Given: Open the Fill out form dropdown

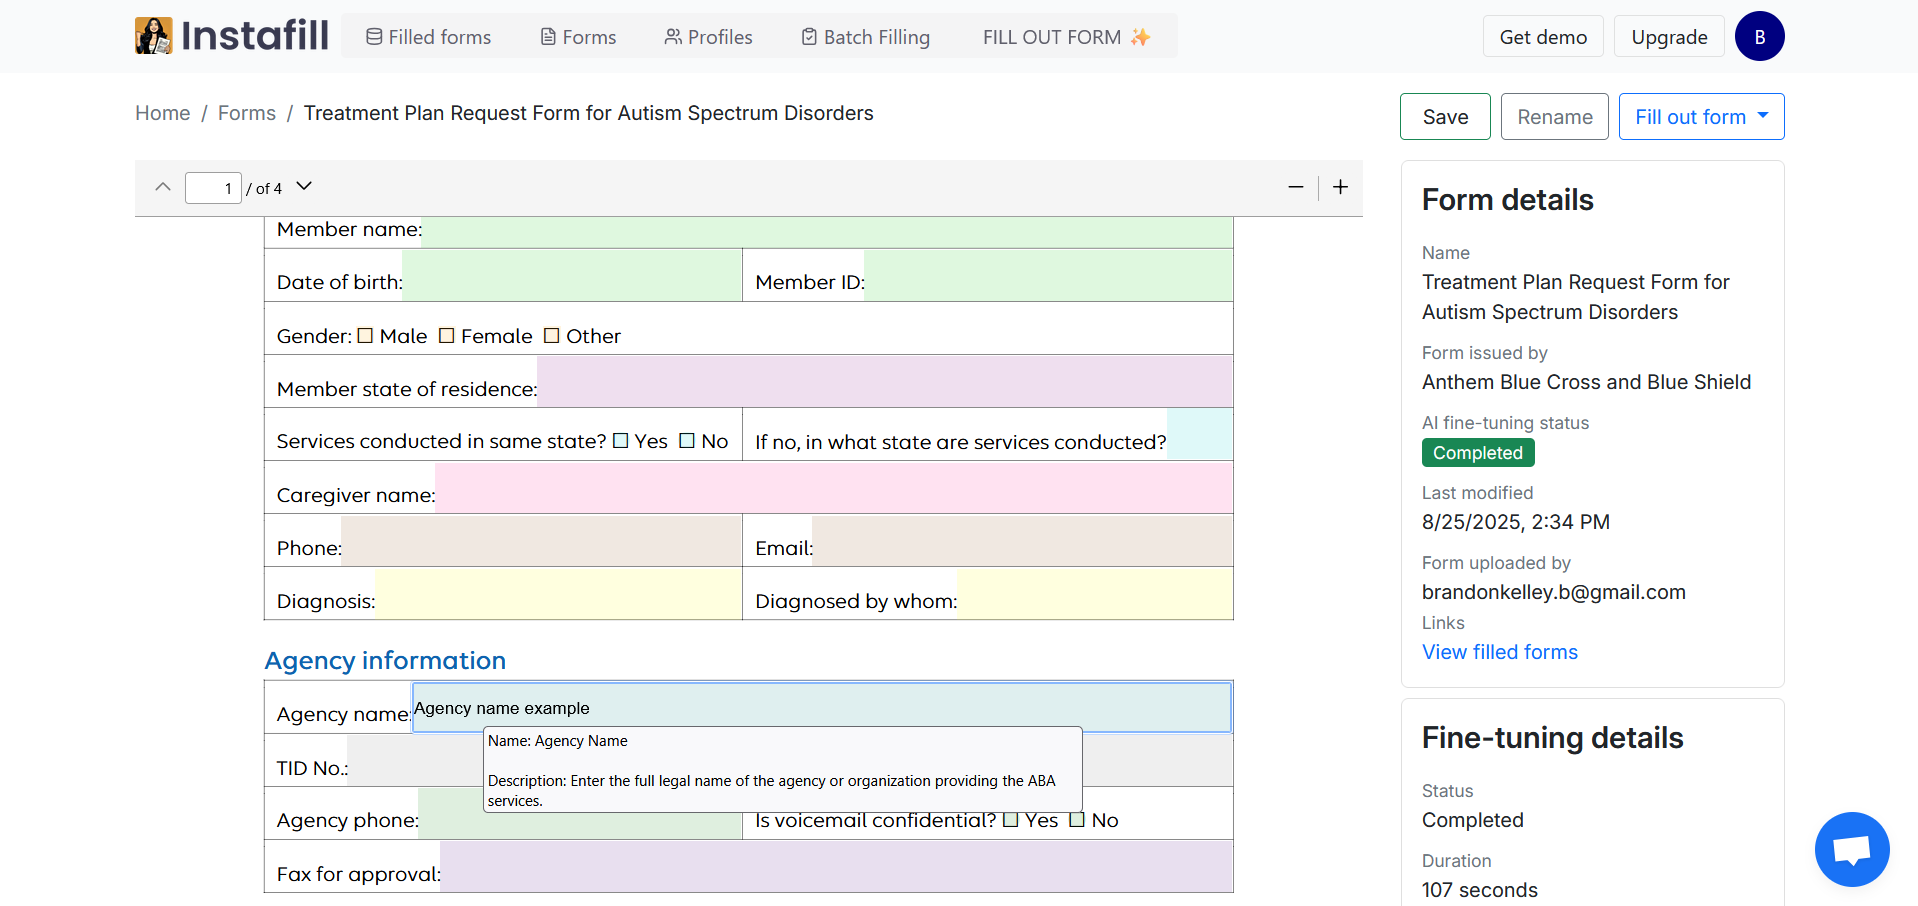Looking at the screenshot, I should (x=1700, y=116).
